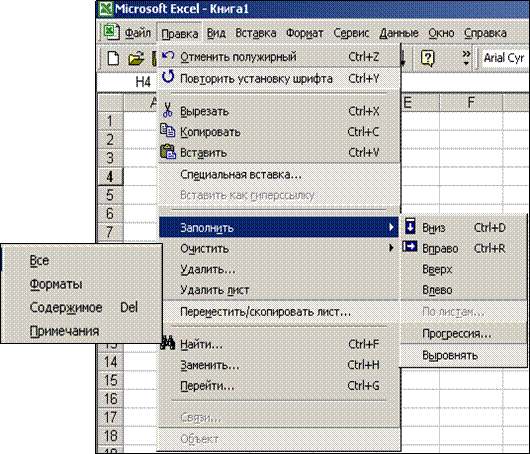Select Содержимое in the clear submenu

(81, 307)
